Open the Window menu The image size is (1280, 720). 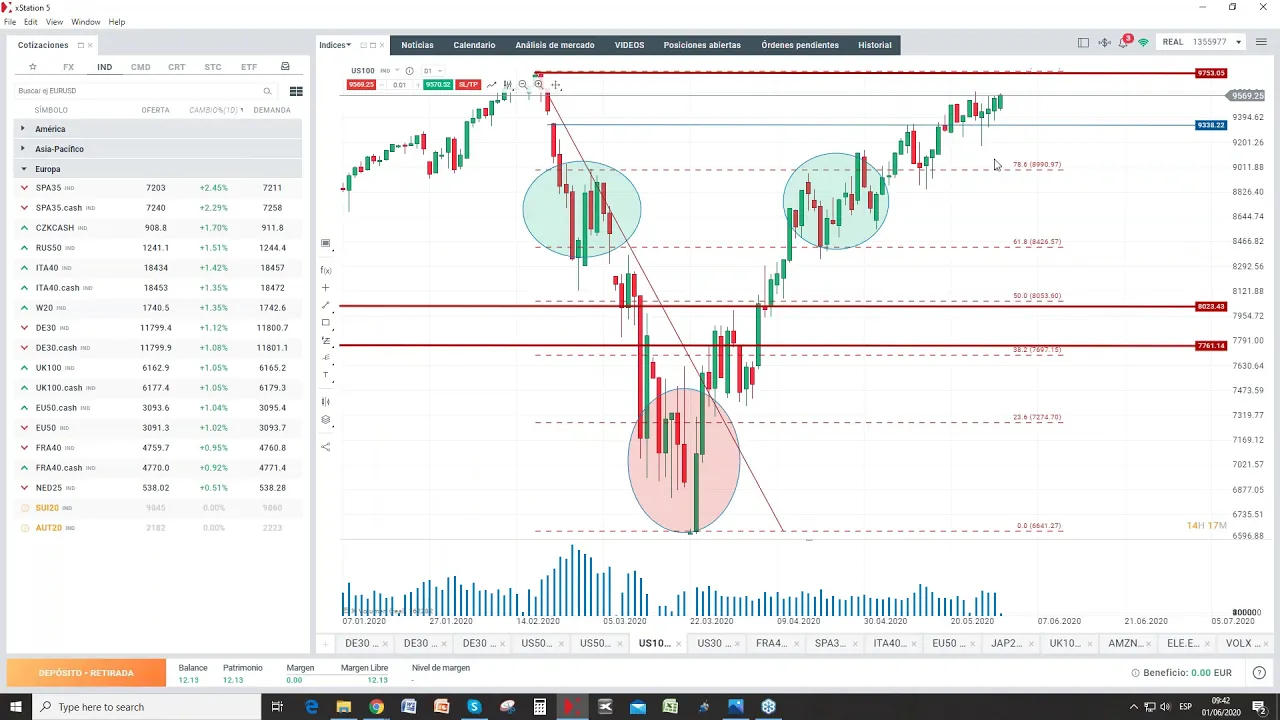coord(85,22)
